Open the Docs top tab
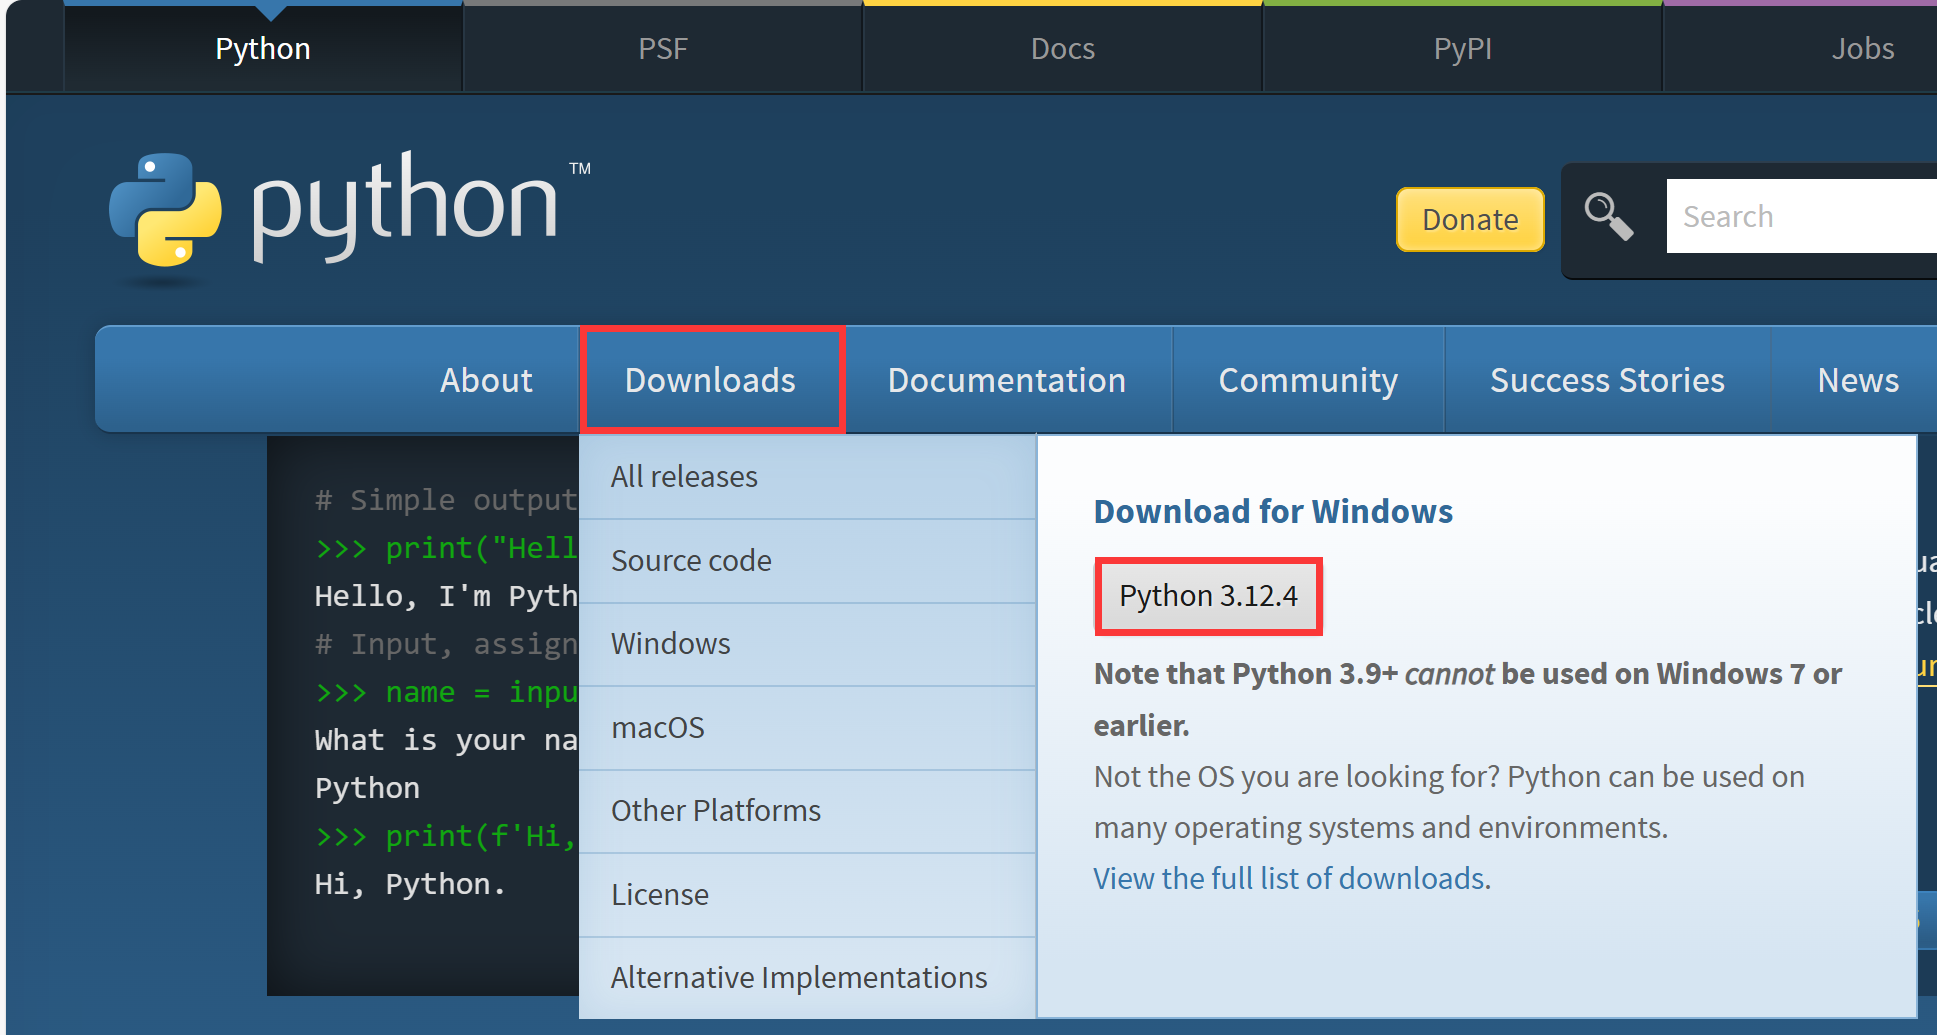This screenshot has width=1937, height=1035. [x=1063, y=48]
